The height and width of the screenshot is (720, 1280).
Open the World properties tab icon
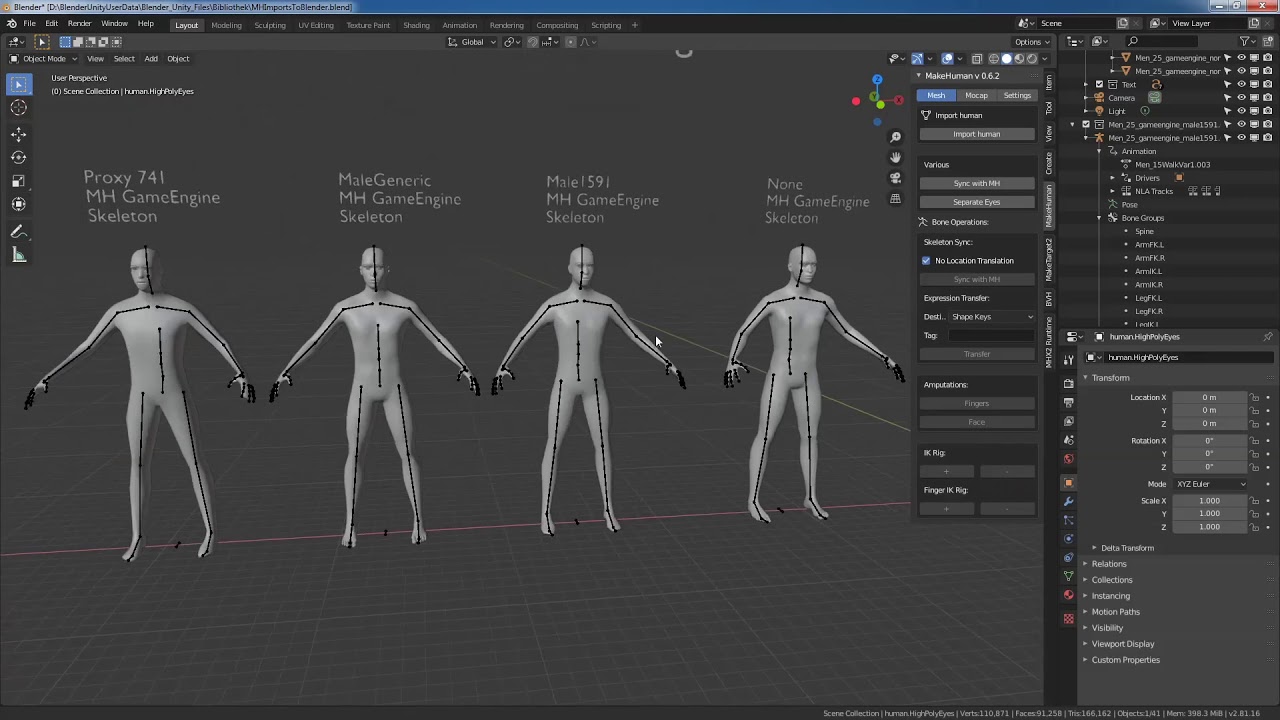pyautogui.click(x=1068, y=459)
